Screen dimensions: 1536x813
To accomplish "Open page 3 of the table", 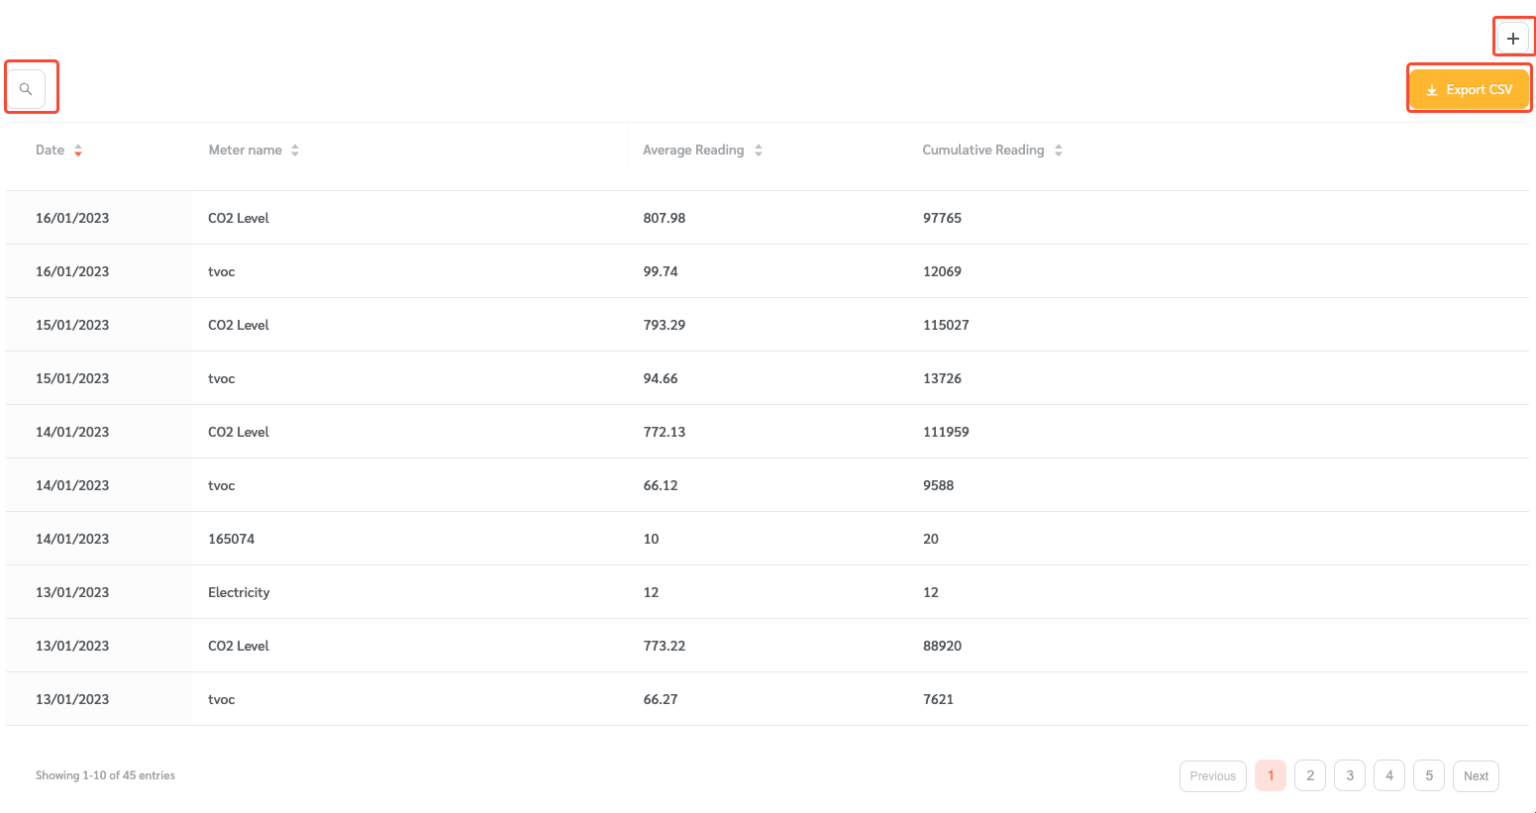I will (x=1349, y=775).
